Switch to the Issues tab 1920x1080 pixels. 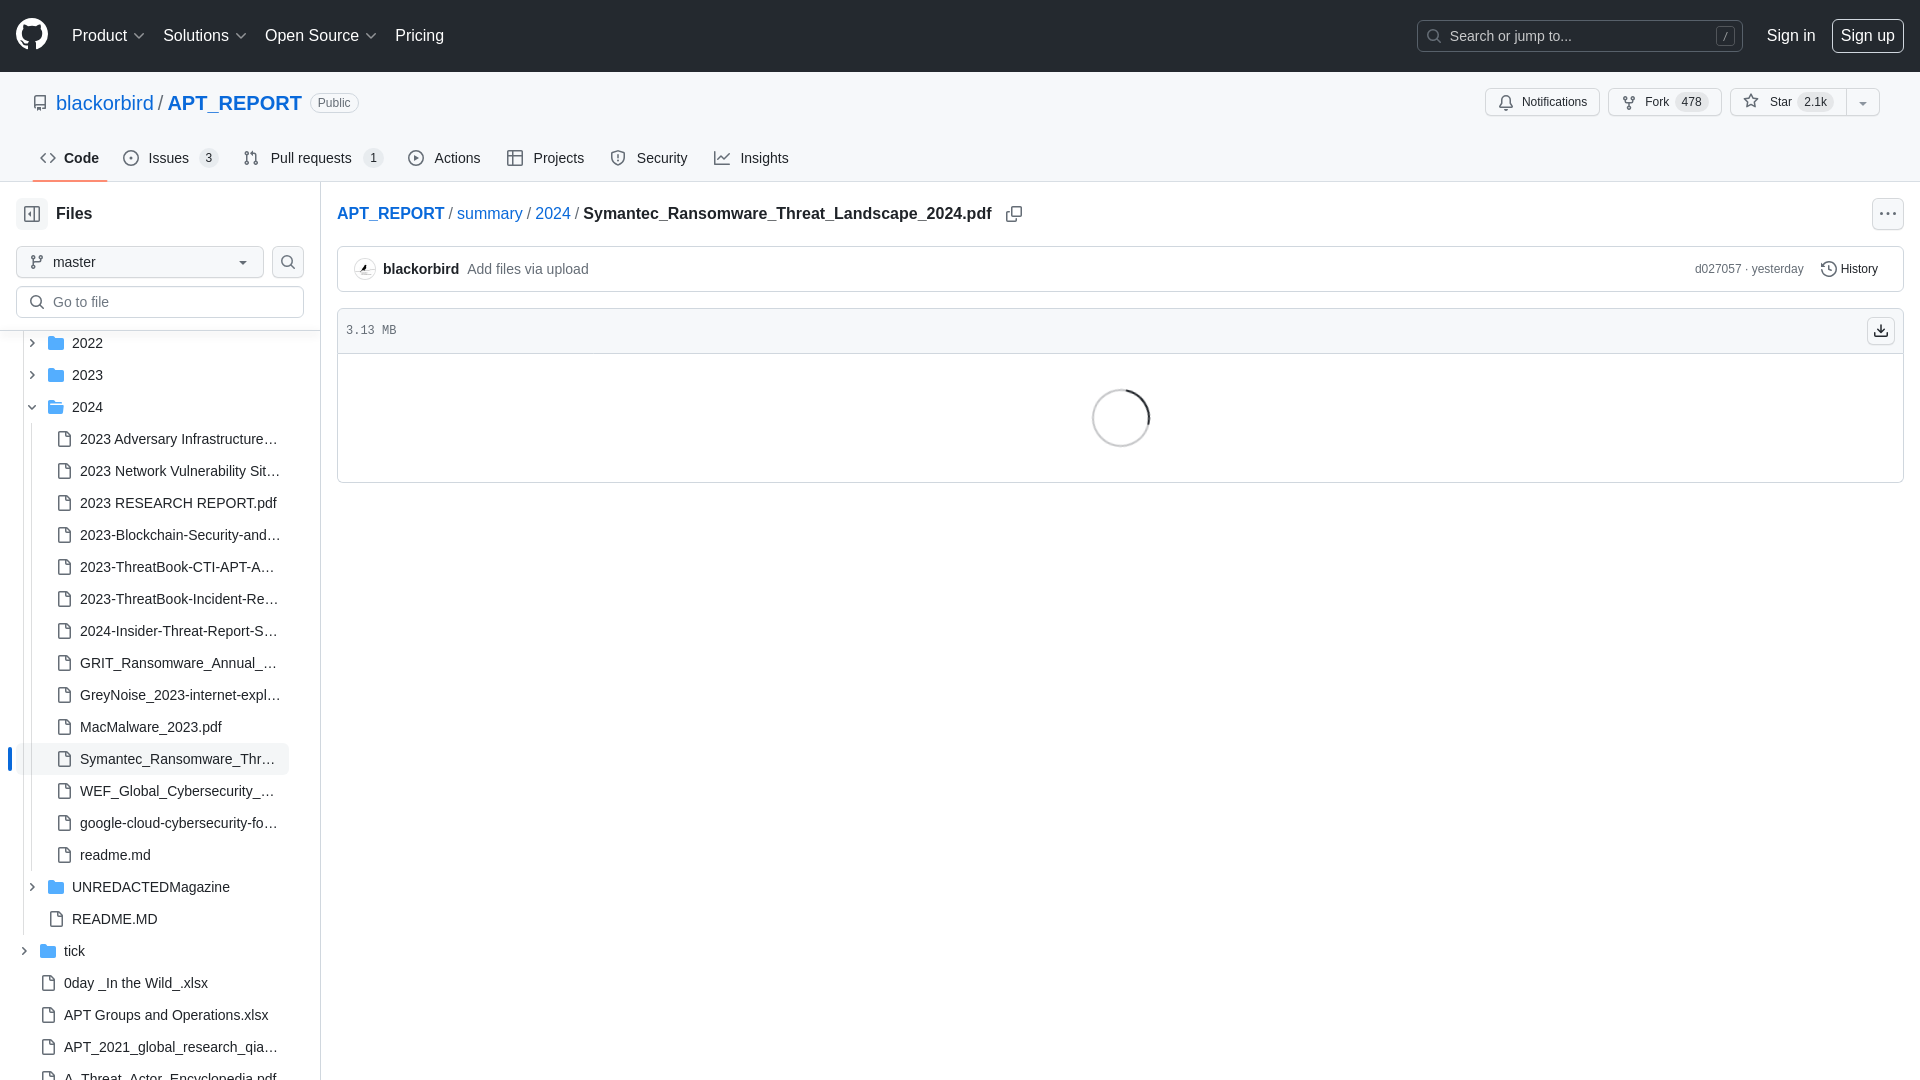[171, 158]
